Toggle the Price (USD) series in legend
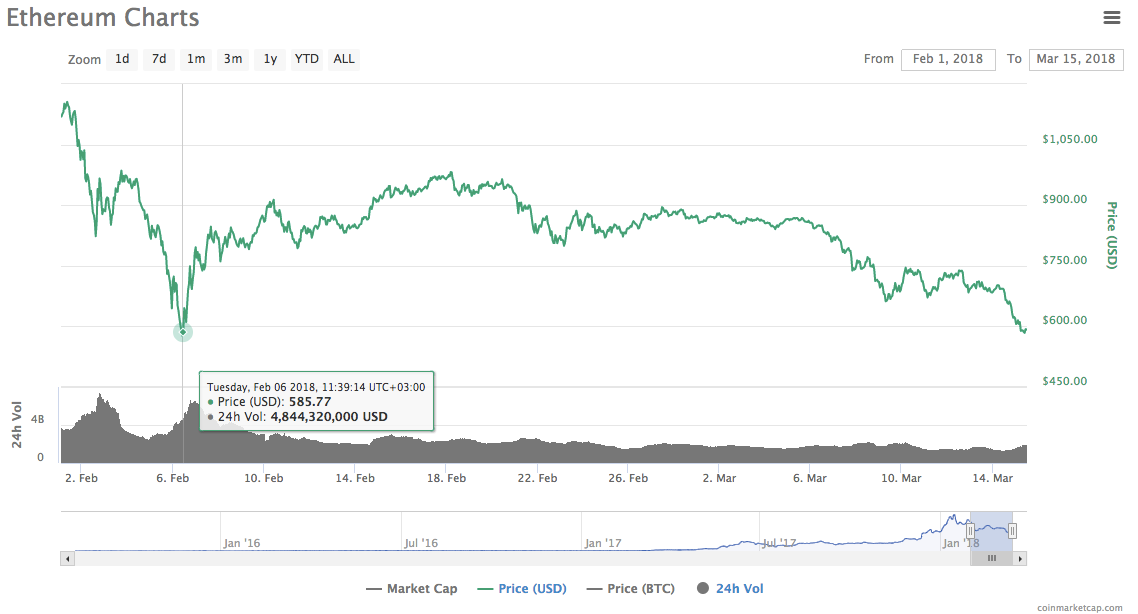Viewport: 1138px width, 614px height. click(522, 589)
